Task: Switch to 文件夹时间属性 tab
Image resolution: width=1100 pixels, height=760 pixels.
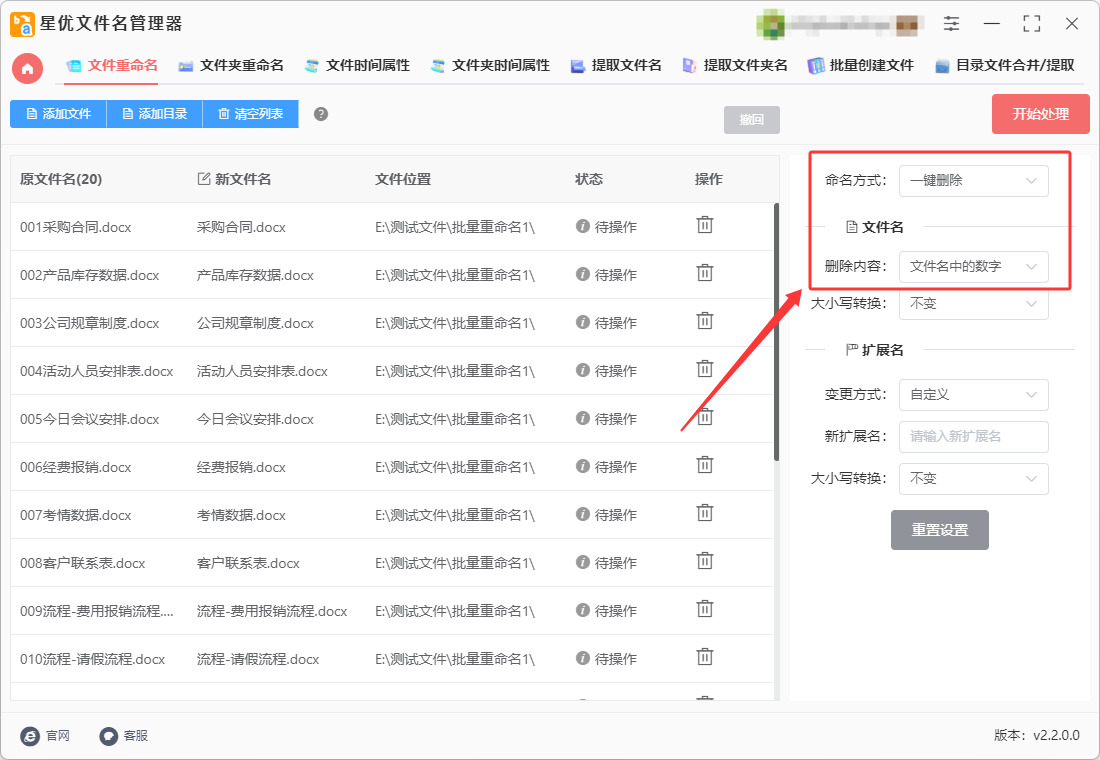Action: point(490,66)
